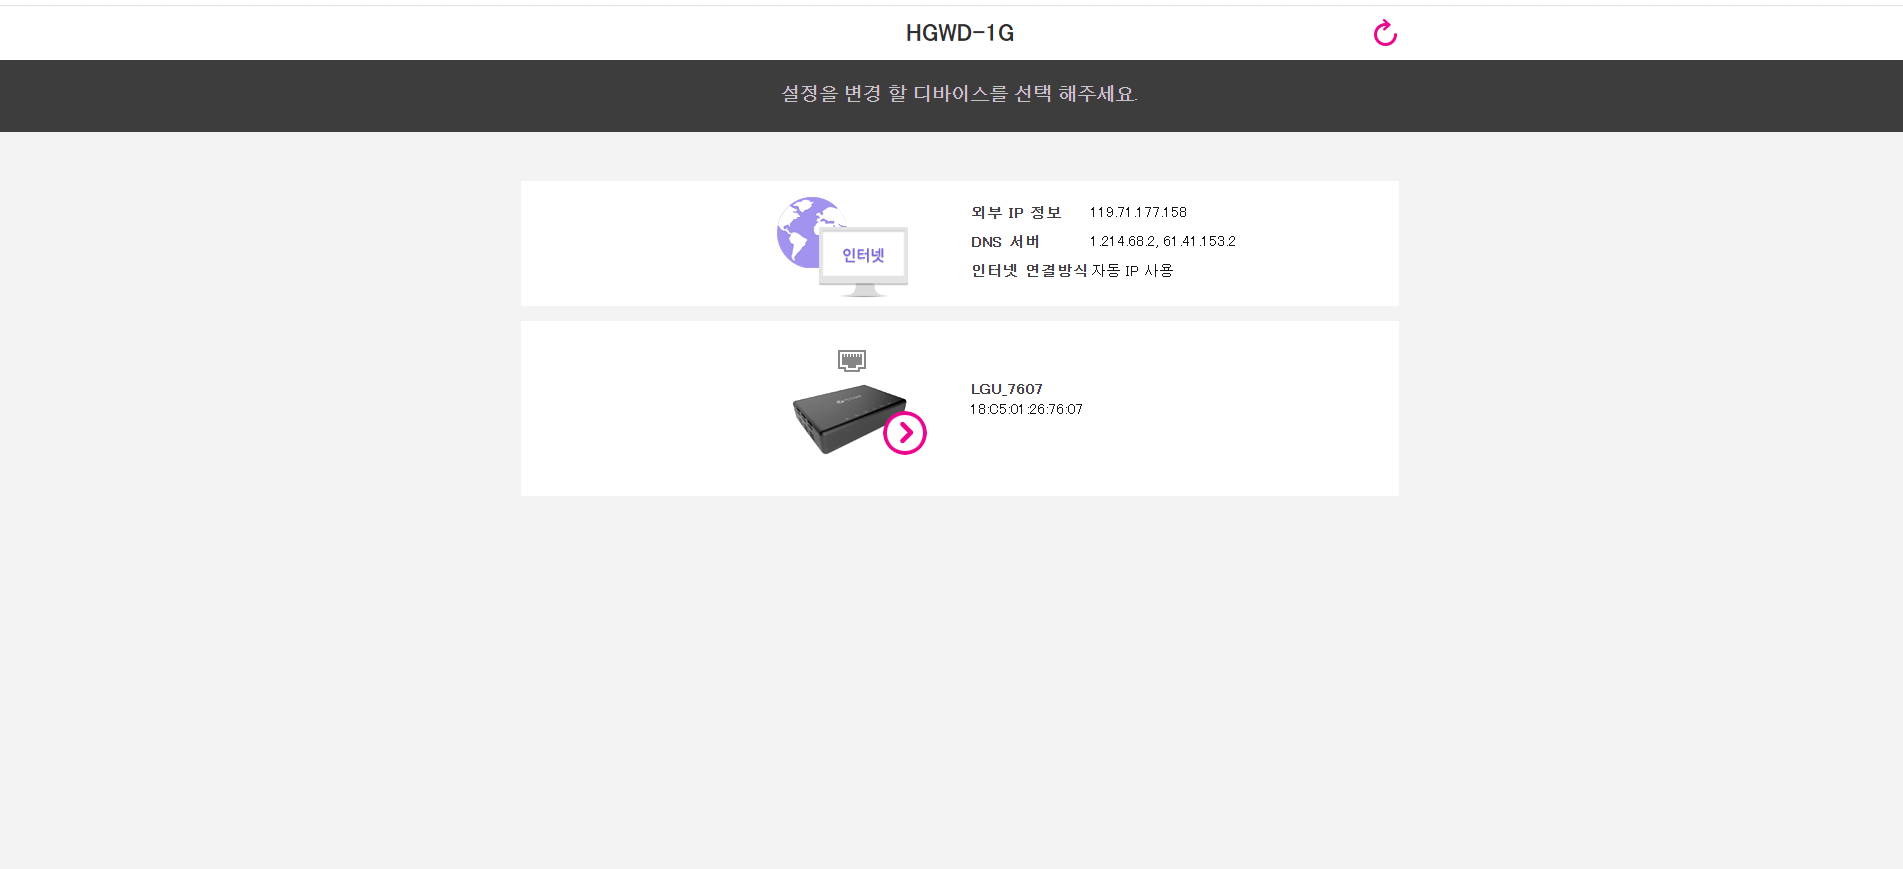Screen dimensions: 1903x869
Task: Click the MAC address 18:C5:01:26:76:07
Action: 1026,409
